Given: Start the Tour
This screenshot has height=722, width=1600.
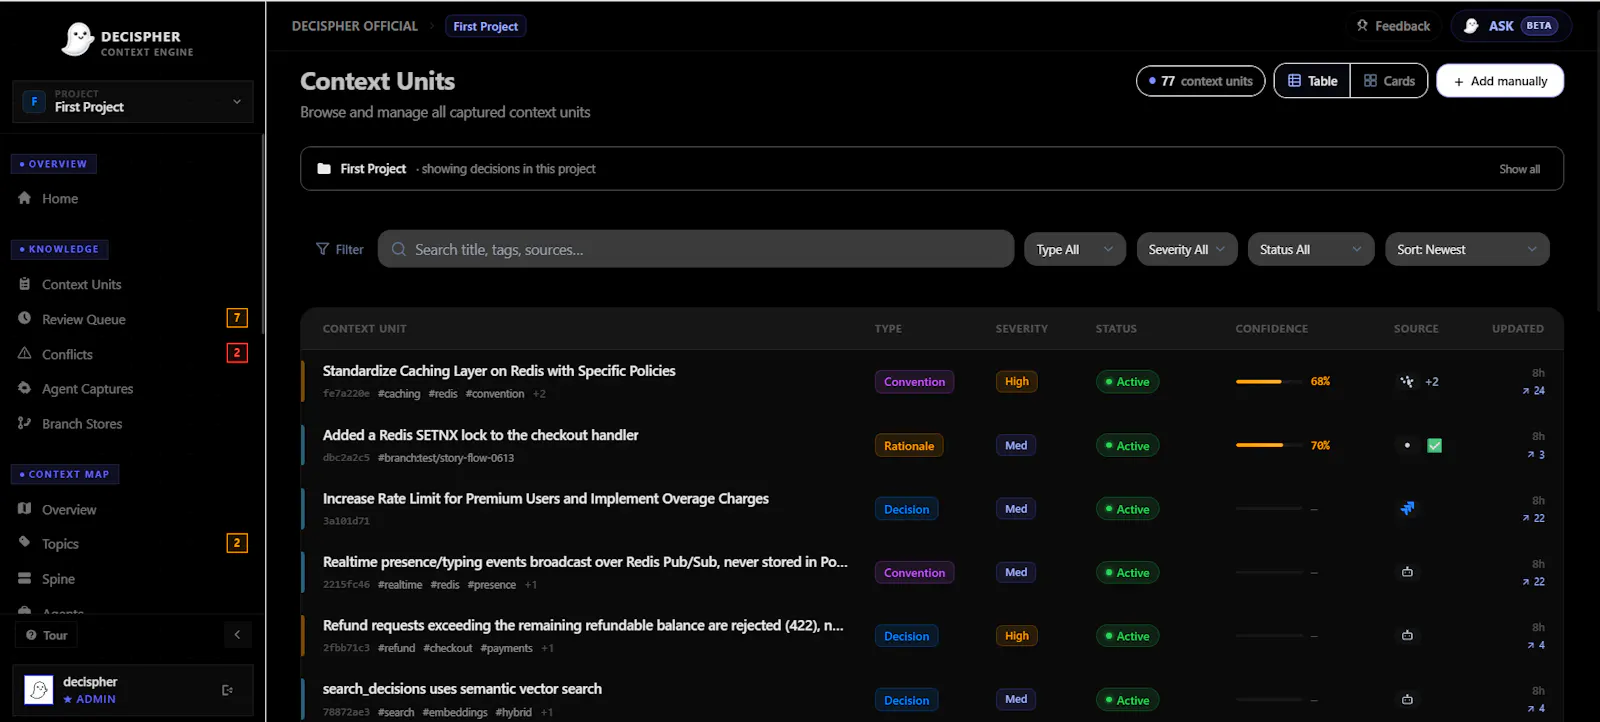Looking at the screenshot, I should click(x=47, y=635).
